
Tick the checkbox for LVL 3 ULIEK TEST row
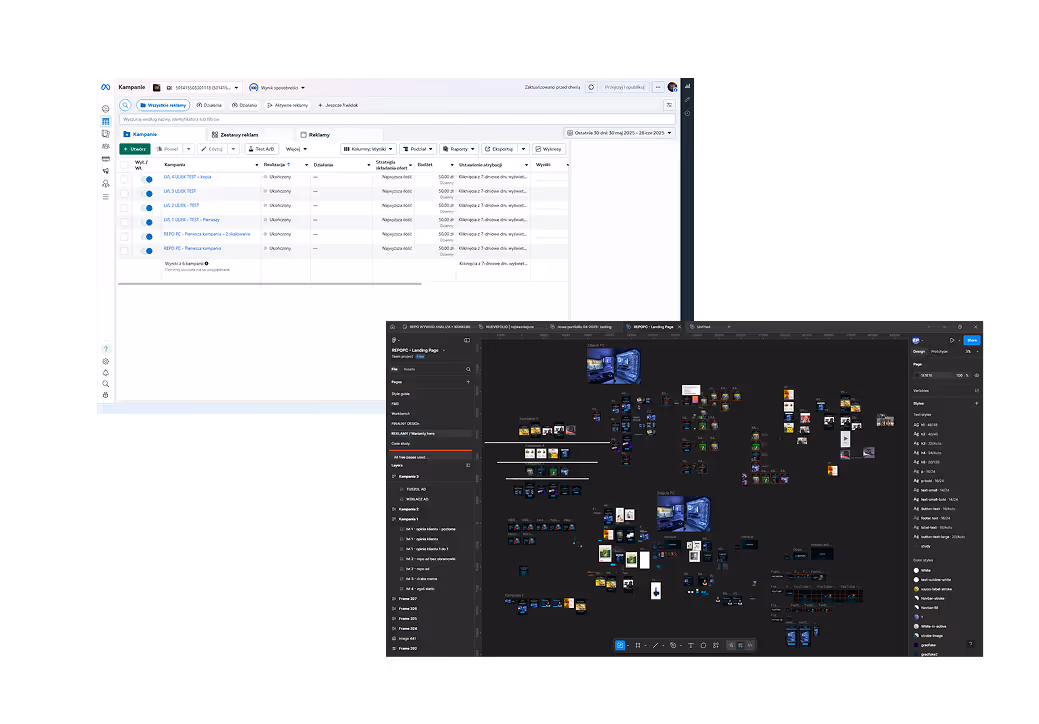[124, 193]
